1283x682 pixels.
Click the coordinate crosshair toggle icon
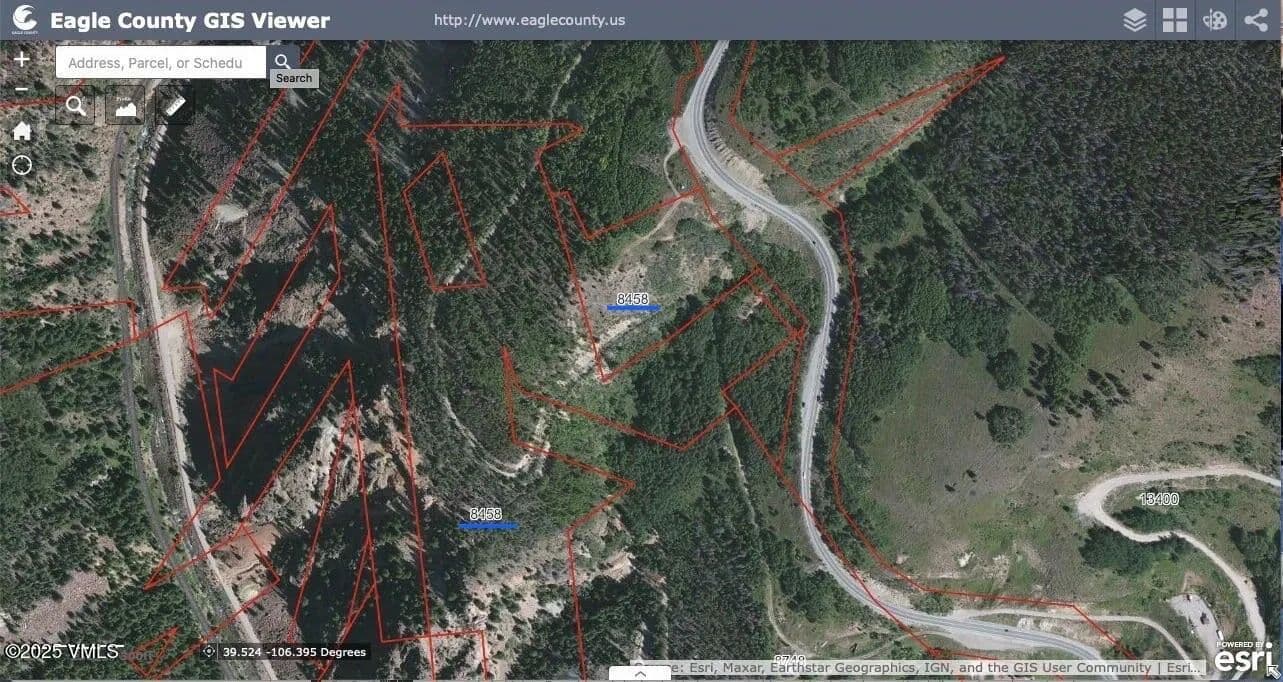click(208, 652)
